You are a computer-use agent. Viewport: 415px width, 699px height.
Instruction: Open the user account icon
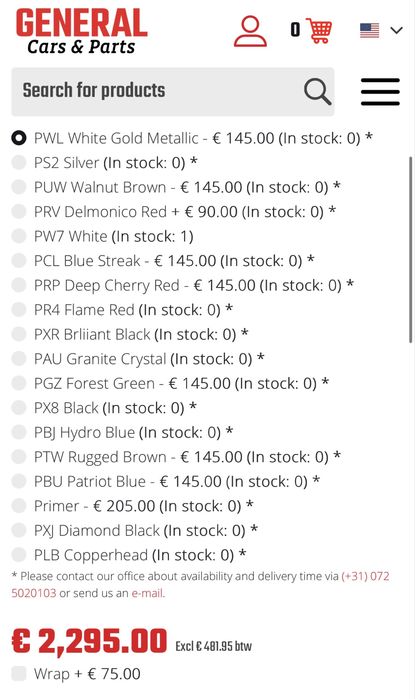coord(251,31)
